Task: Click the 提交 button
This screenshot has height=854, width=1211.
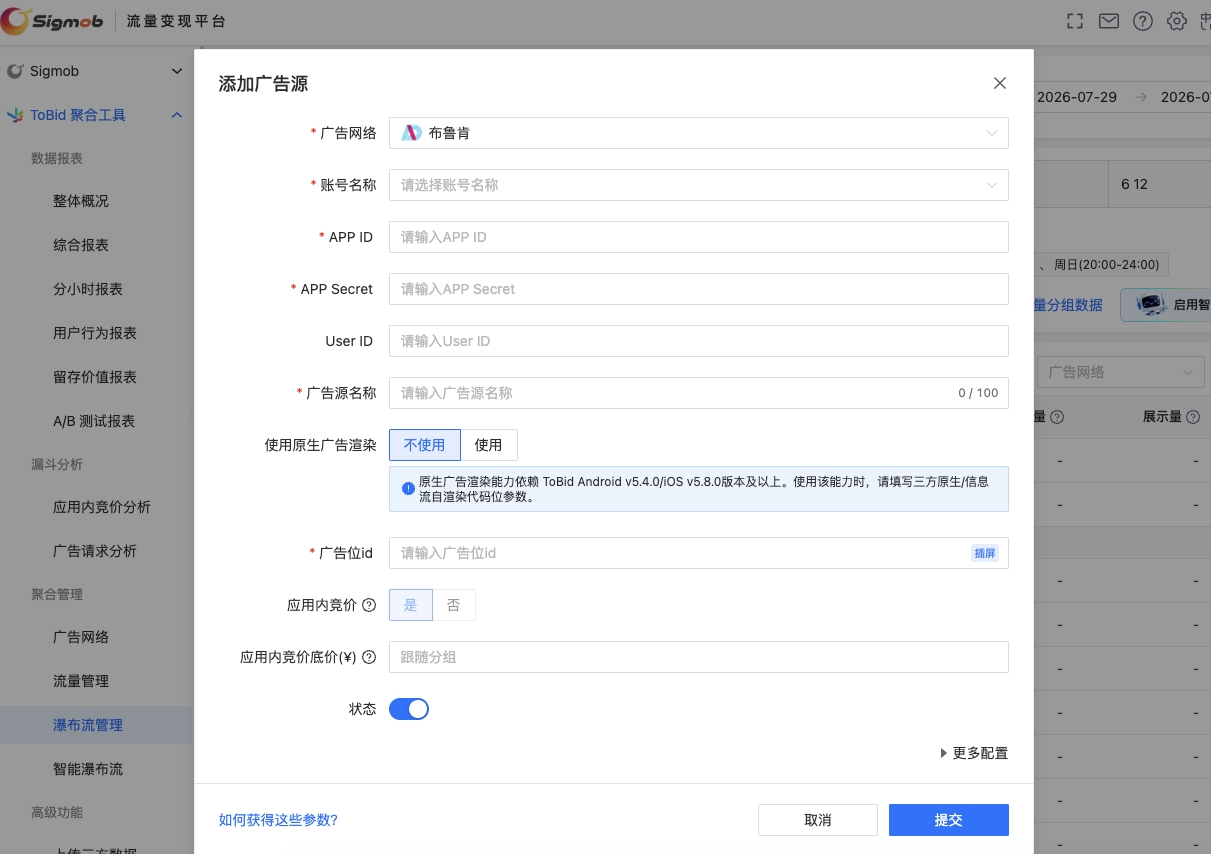Action: tap(948, 820)
